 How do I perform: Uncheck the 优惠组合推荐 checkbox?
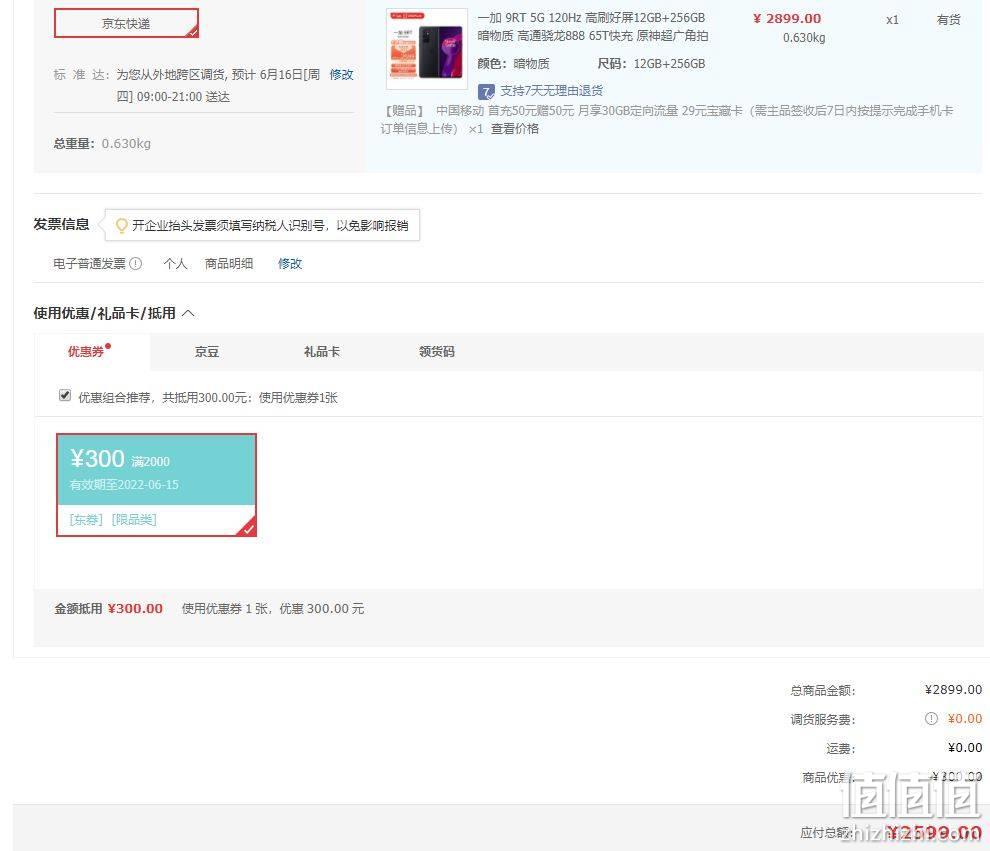(x=64, y=395)
